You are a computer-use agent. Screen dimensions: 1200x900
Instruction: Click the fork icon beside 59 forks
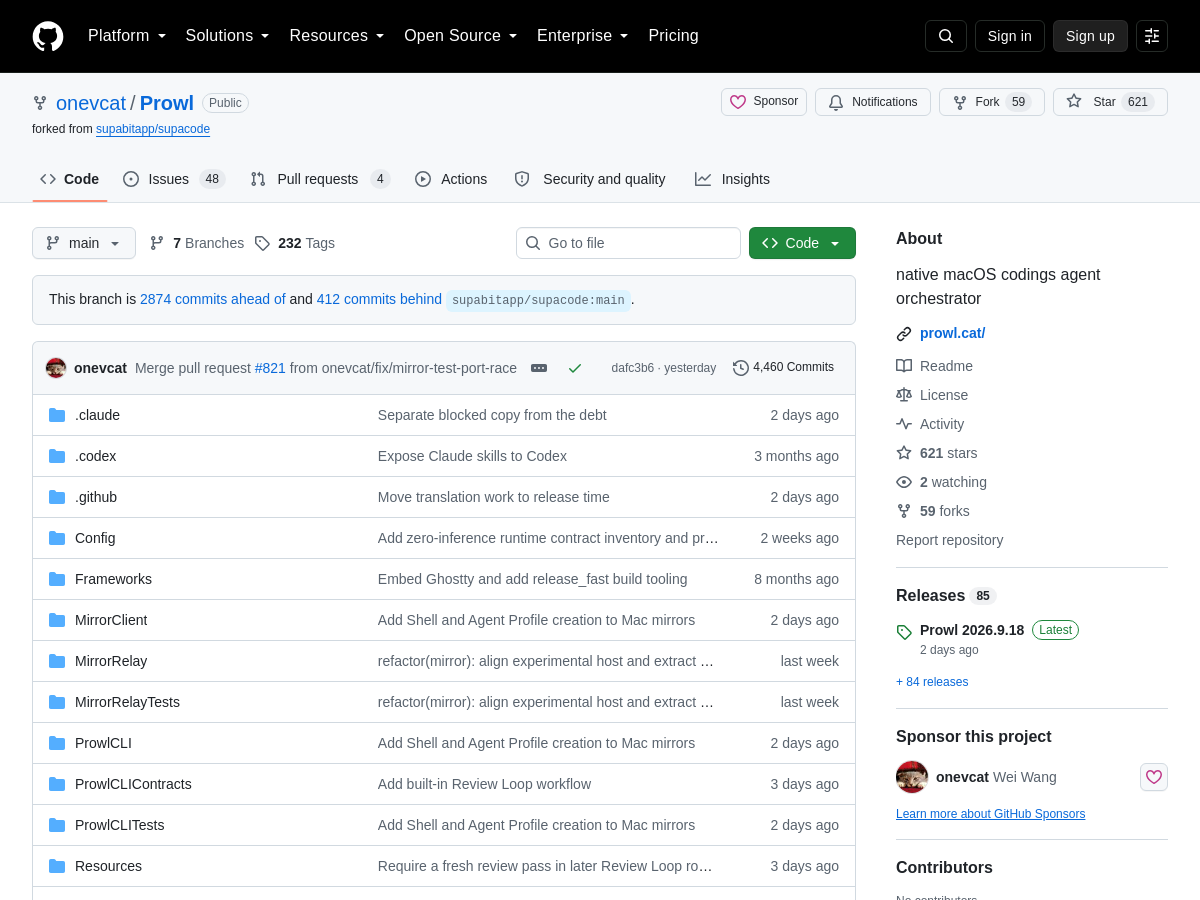click(x=904, y=511)
